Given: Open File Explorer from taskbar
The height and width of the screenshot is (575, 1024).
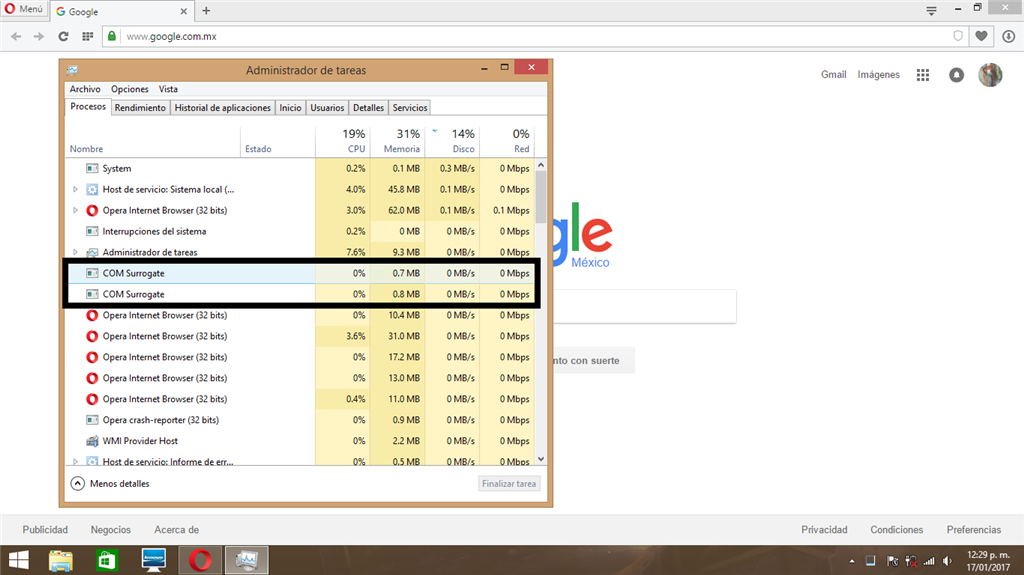Looking at the screenshot, I should (61, 560).
